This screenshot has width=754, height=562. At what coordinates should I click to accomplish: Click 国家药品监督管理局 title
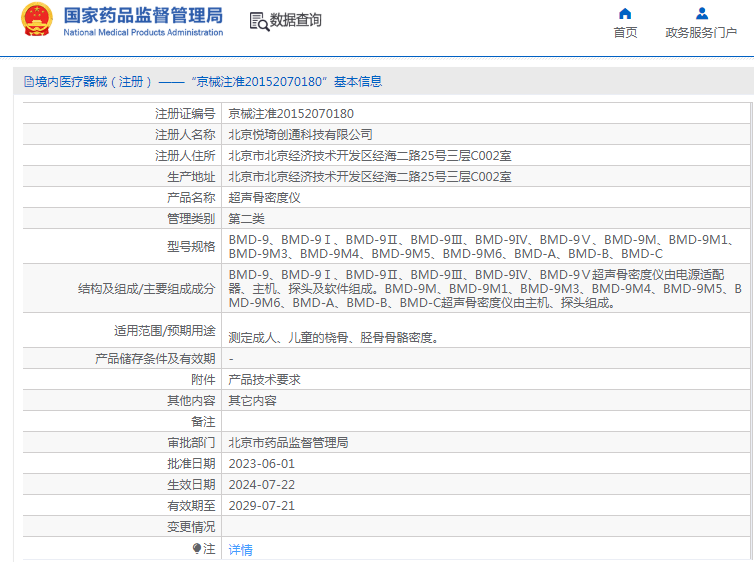tap(143, 15)
